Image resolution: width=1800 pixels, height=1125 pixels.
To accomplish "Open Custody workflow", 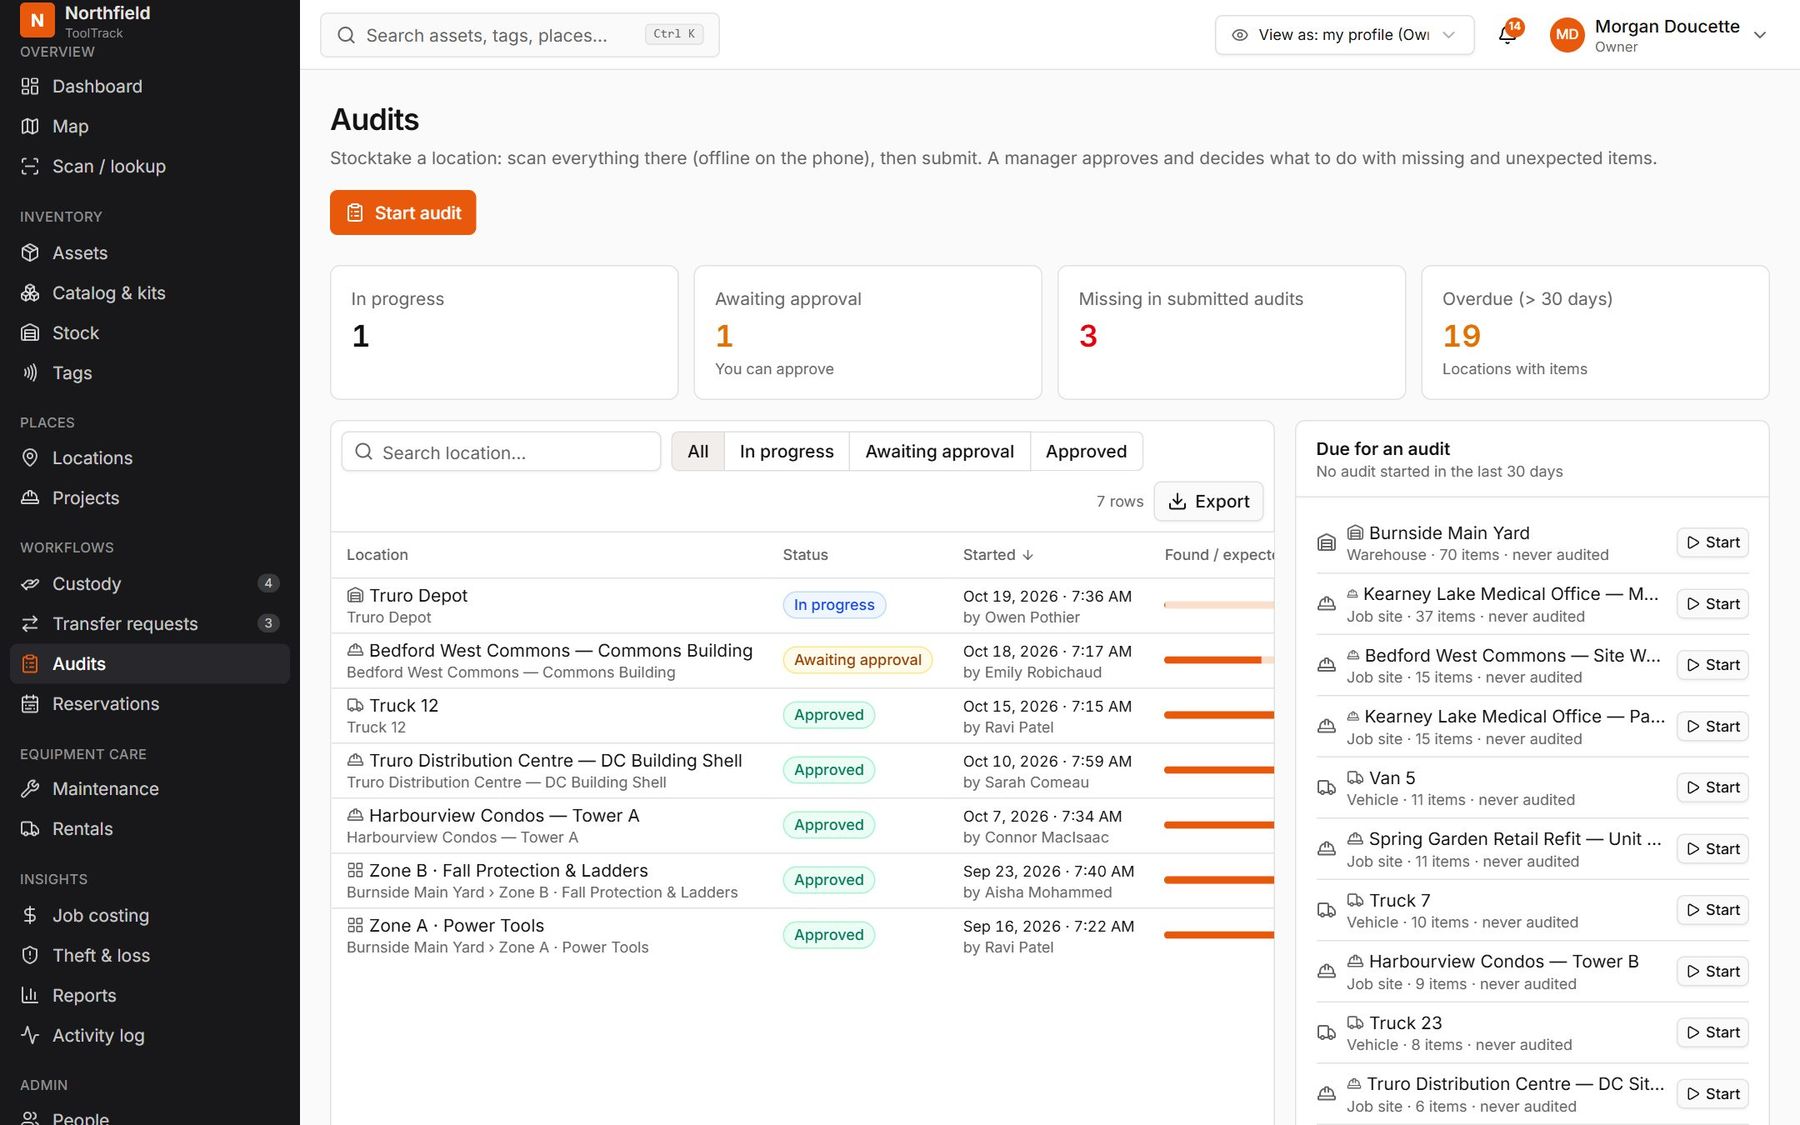I will coord(150,584).
